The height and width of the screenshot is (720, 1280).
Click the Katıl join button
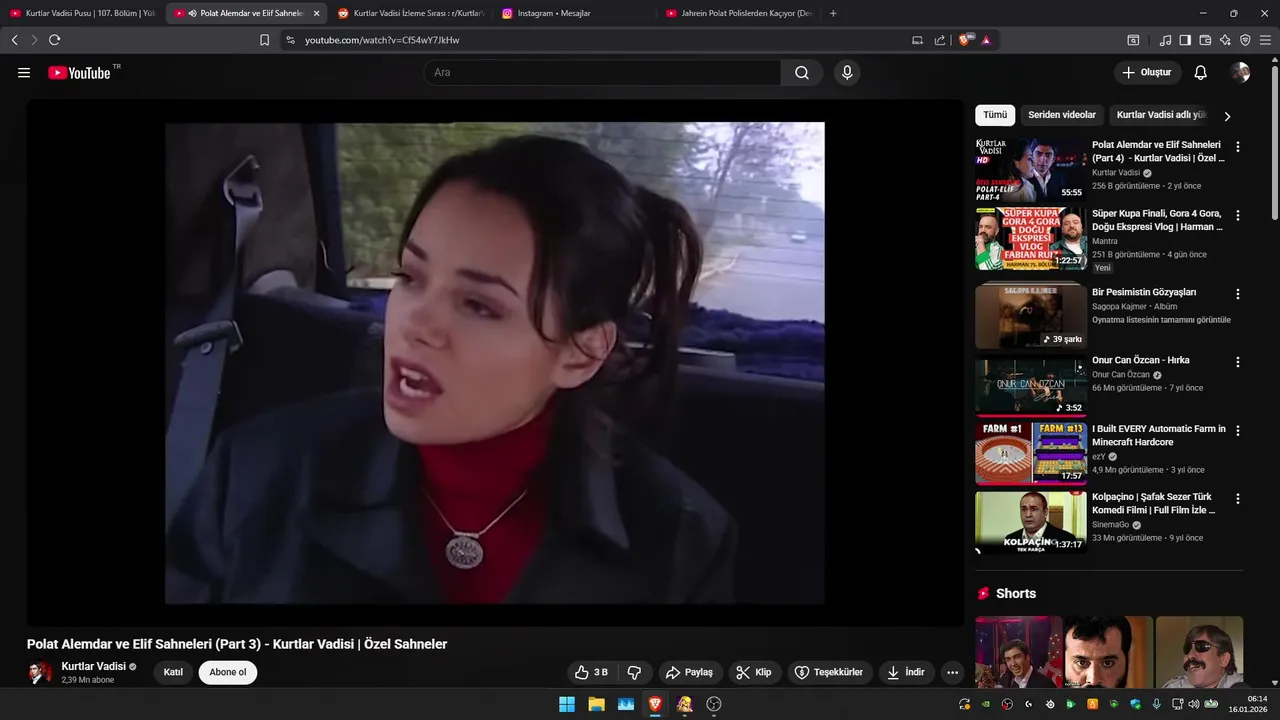click(173, 672)
